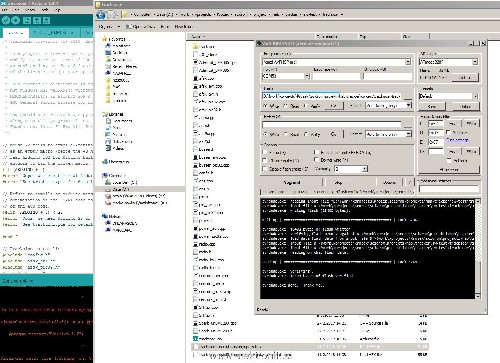This screenshot has height=363, width=500.
Task: Click the EEPROM section Go button
Action: click(x=333, y=134)
